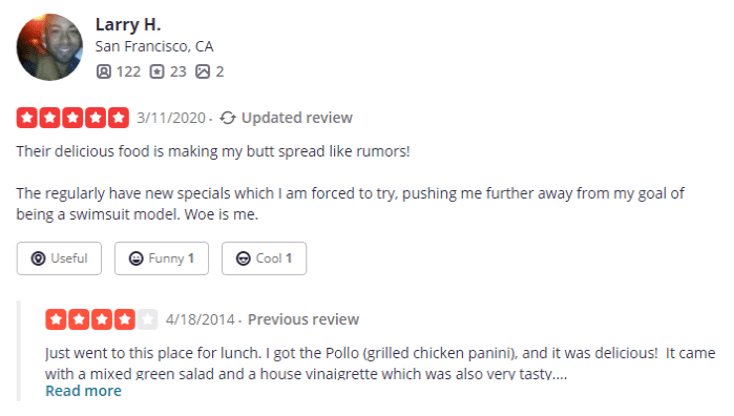734x416 pixels.
Task: Open Larry H.'s profile photo
Action: click(x=50, y=47)
